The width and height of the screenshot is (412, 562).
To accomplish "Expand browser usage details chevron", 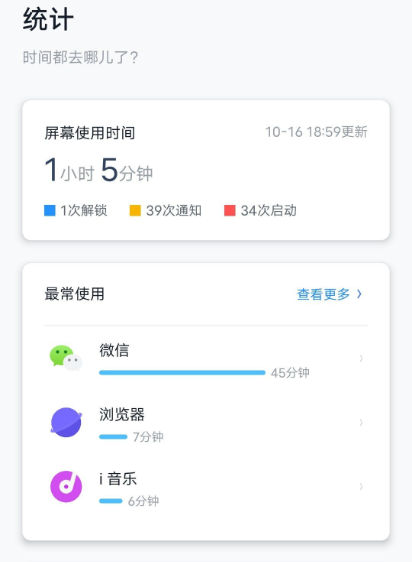I will [361, 422].
